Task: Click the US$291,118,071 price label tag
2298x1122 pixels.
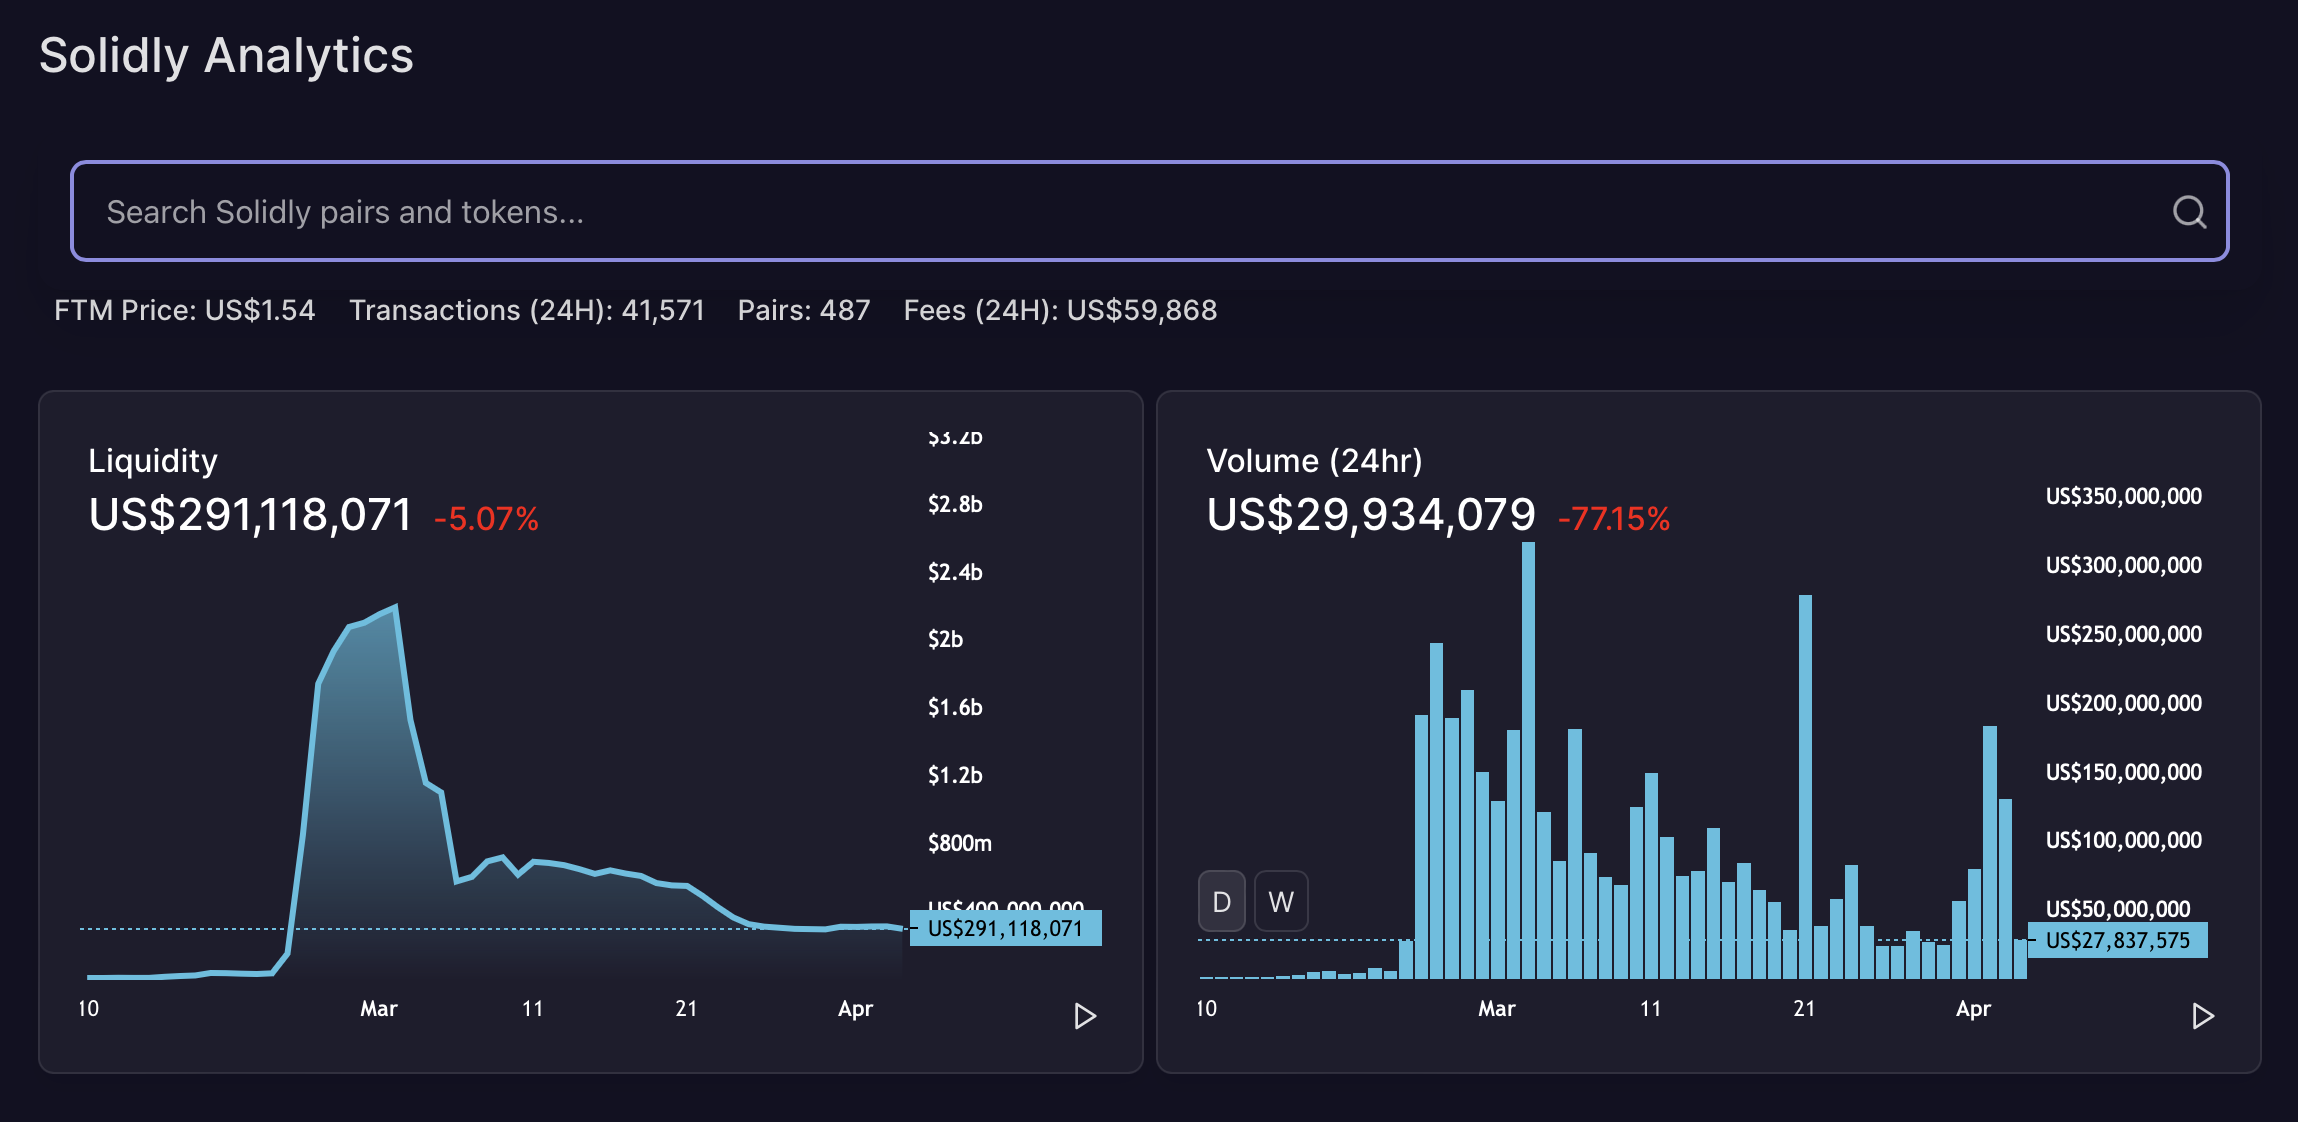Action: click(1005, 928)
